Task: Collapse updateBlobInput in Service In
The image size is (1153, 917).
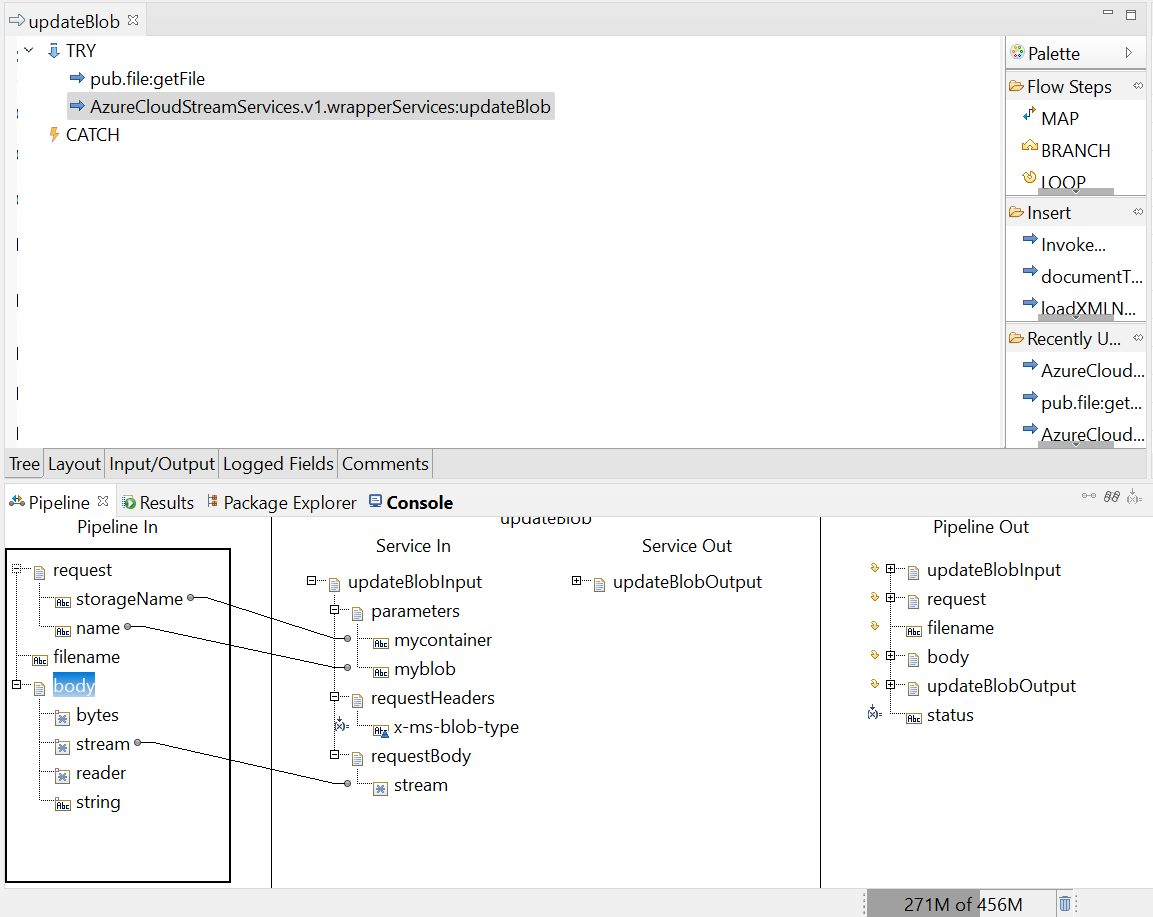Action: point(311,581)
